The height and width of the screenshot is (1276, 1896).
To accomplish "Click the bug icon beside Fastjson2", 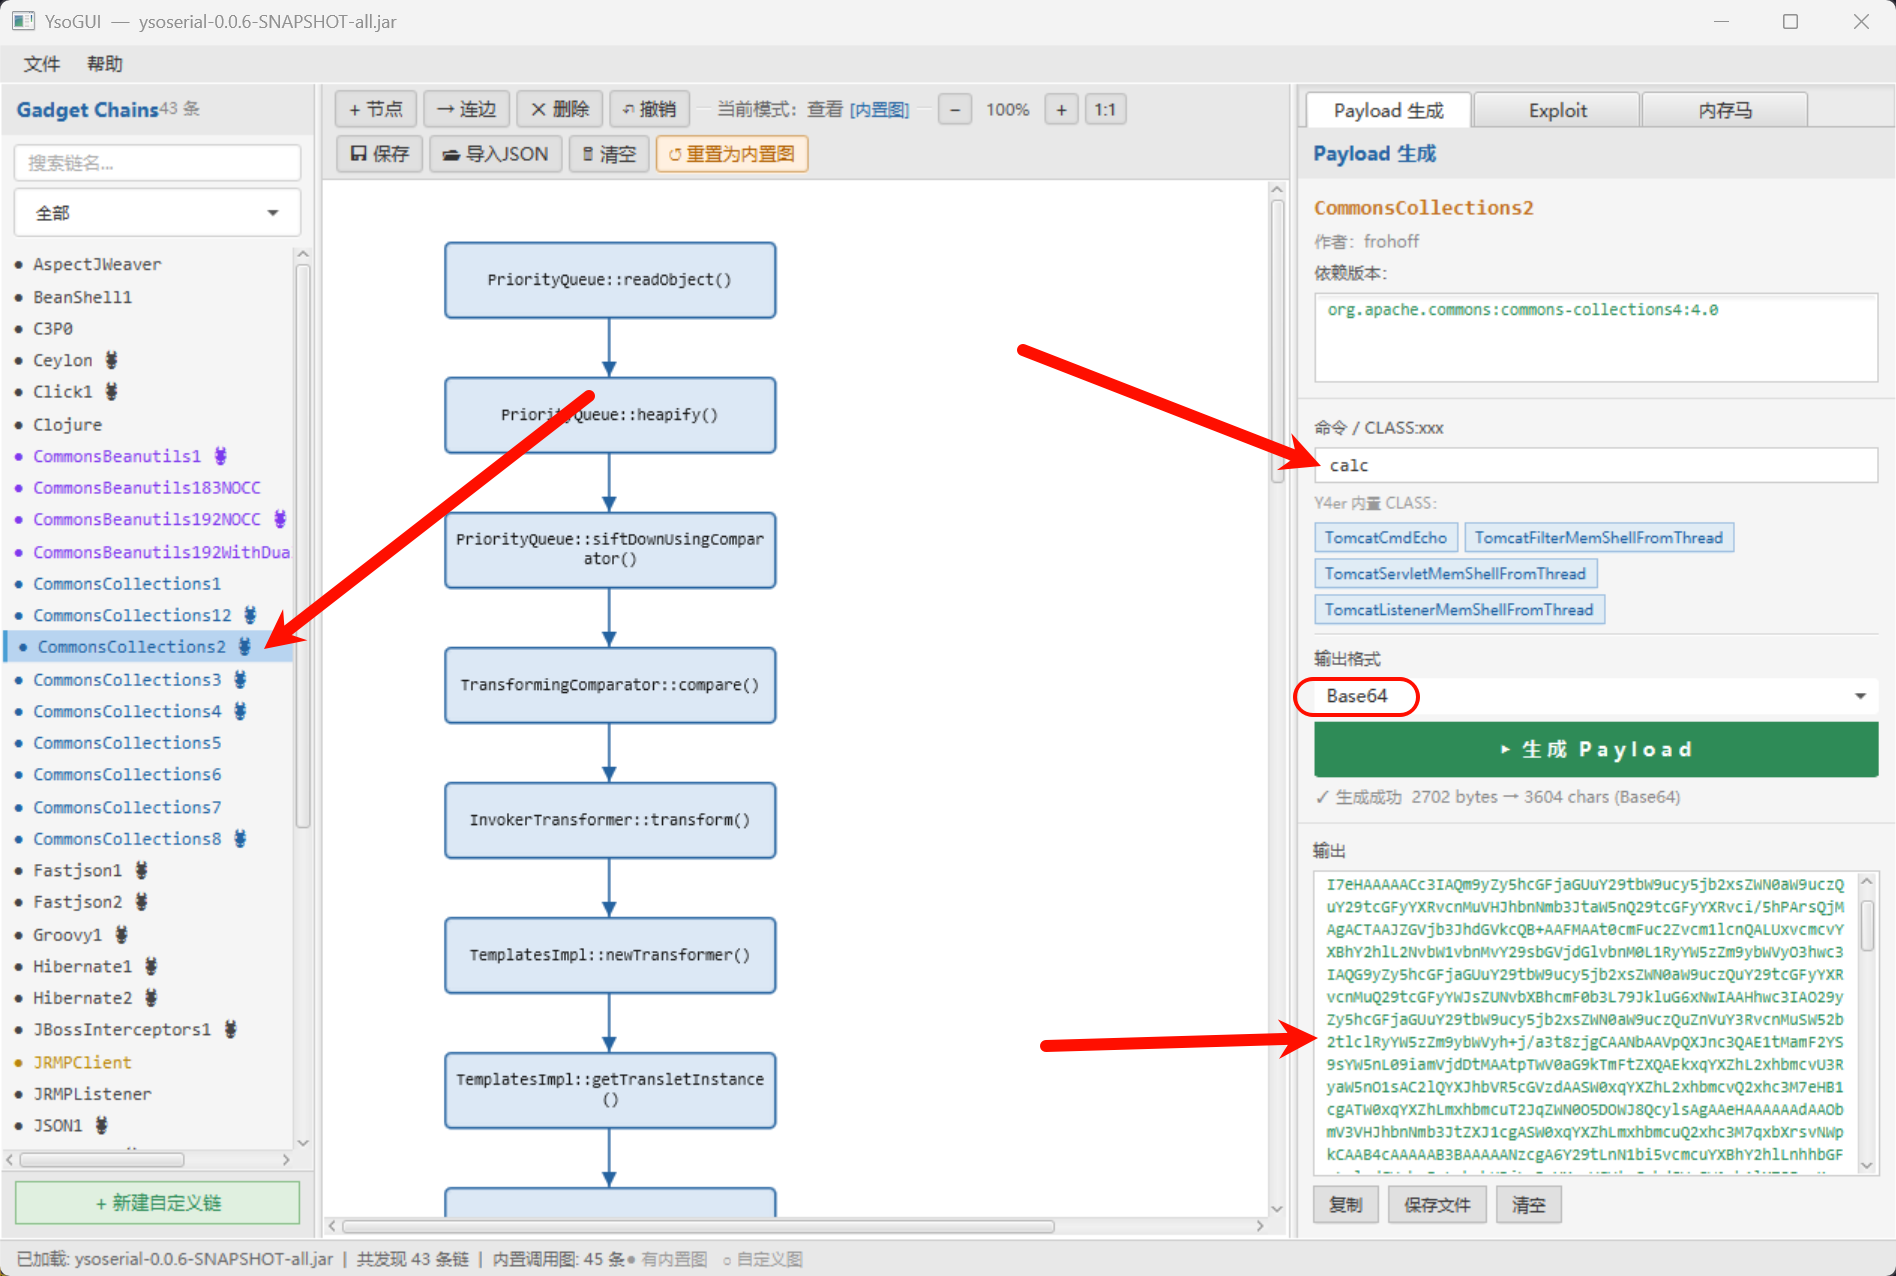I will 141,902.
